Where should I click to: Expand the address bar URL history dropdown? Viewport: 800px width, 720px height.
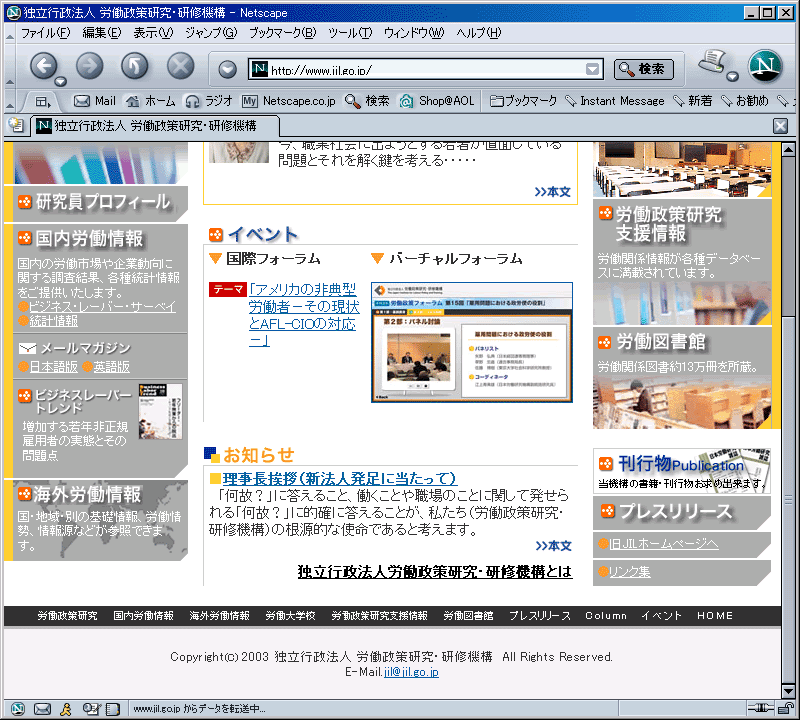pyautogui.click(x=592, y=69)
